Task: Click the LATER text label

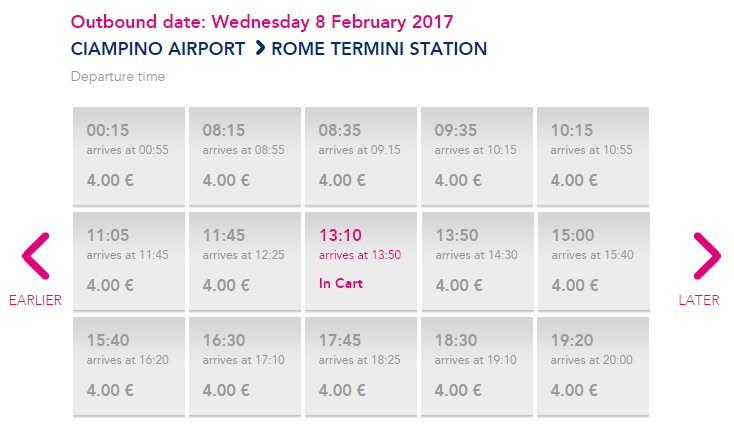Action: coord(699,300)
